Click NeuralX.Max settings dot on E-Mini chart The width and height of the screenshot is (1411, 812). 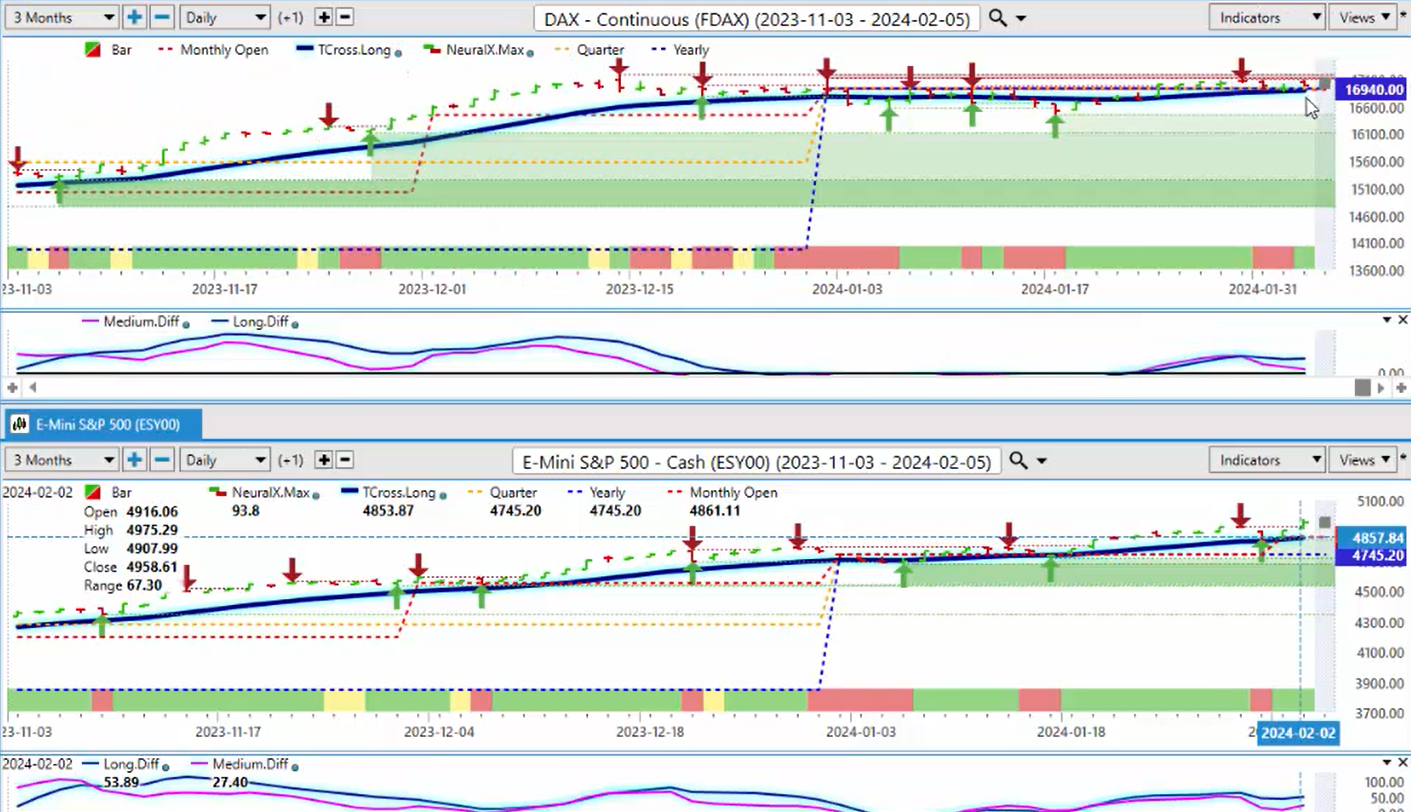coord(314,494)
